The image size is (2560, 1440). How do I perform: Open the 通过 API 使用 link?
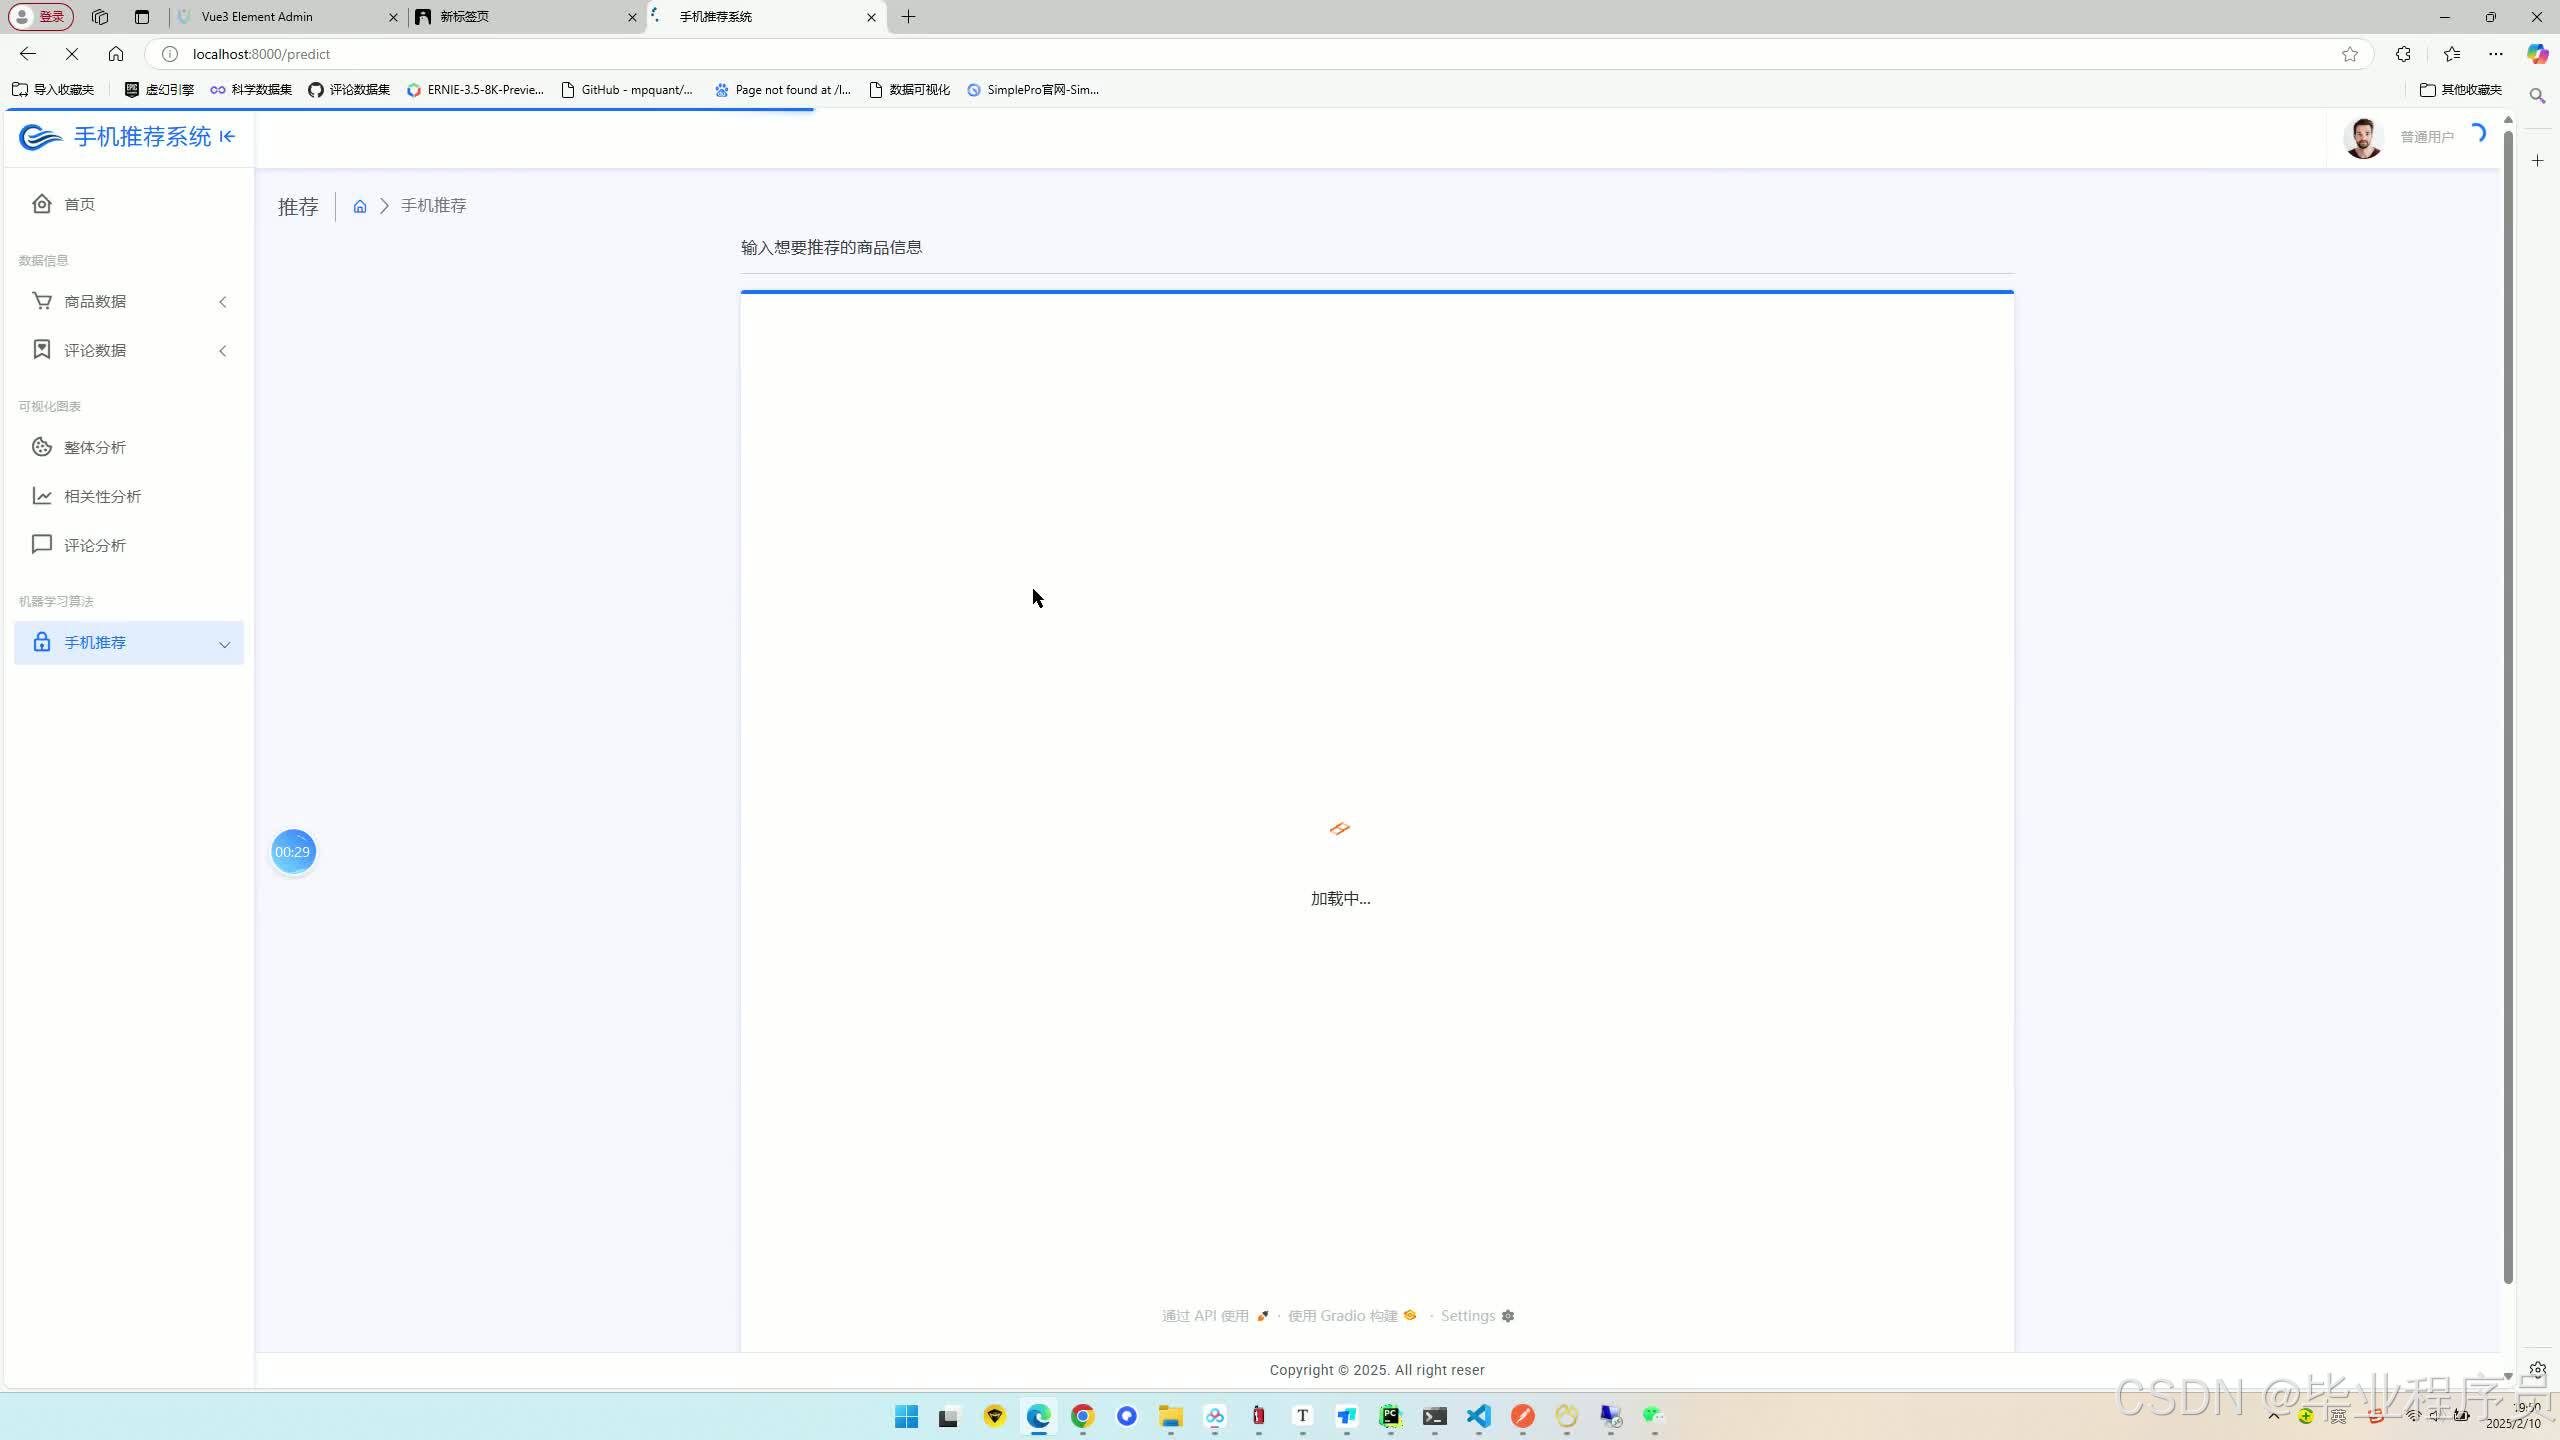pos(1215,1316)
